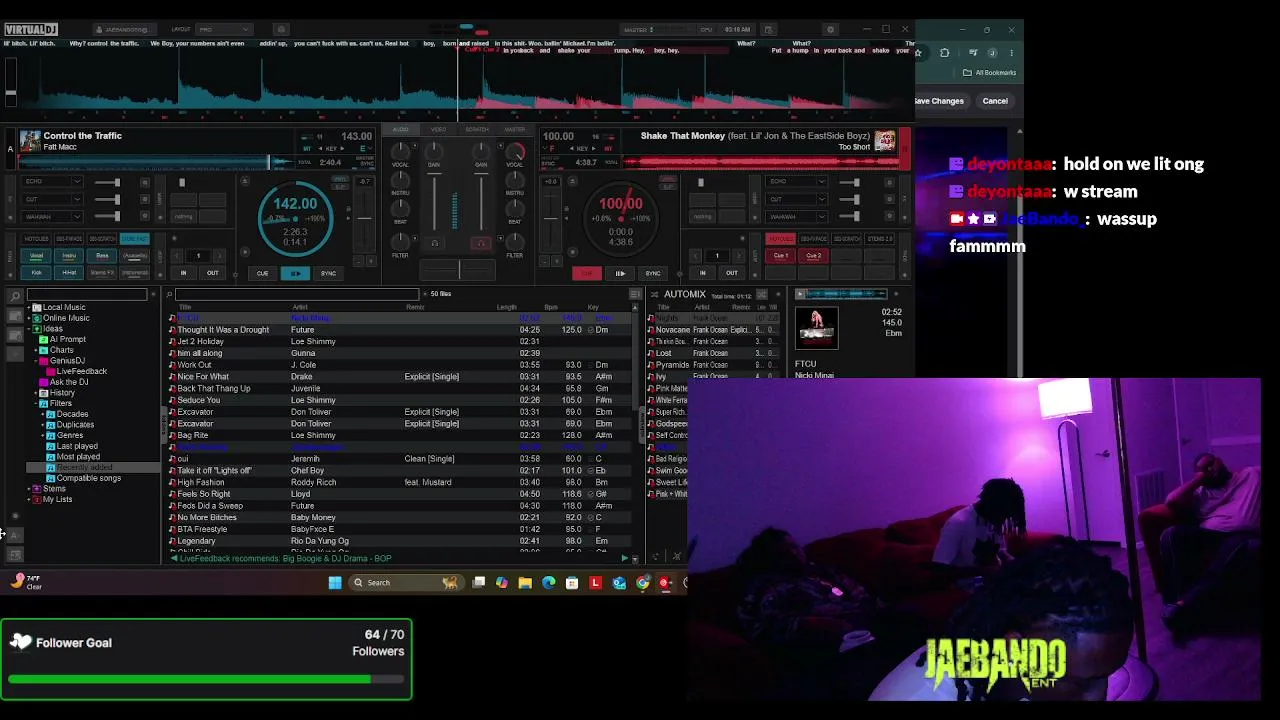Open the VirtualDJ settings gear icon
Viewport: 1280px width, 720px height.
[x=830, y=29]
